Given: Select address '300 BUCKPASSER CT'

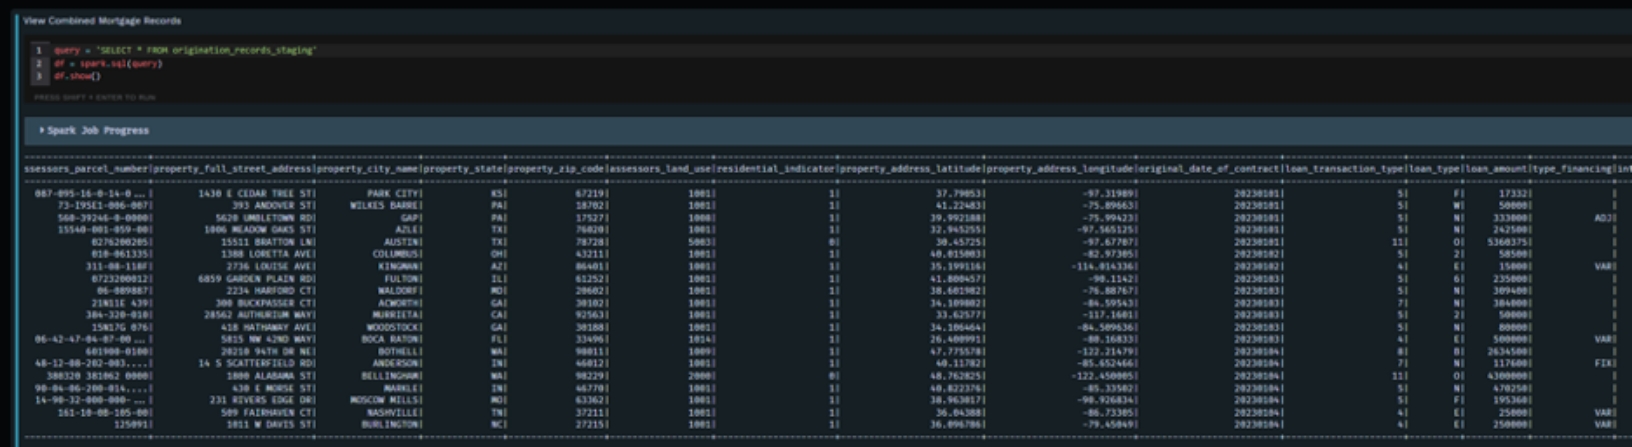Looking at the screenshot, I should [x=265, y=303].
